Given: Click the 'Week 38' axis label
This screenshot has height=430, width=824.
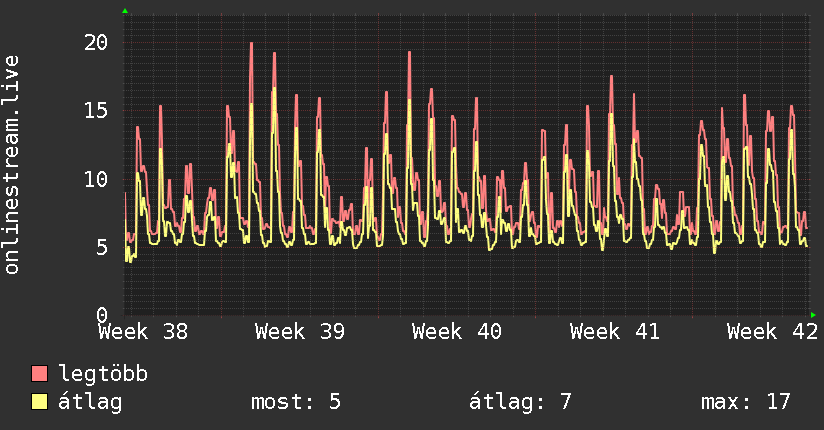Looking at the screenshot, I should coord(143,332).
